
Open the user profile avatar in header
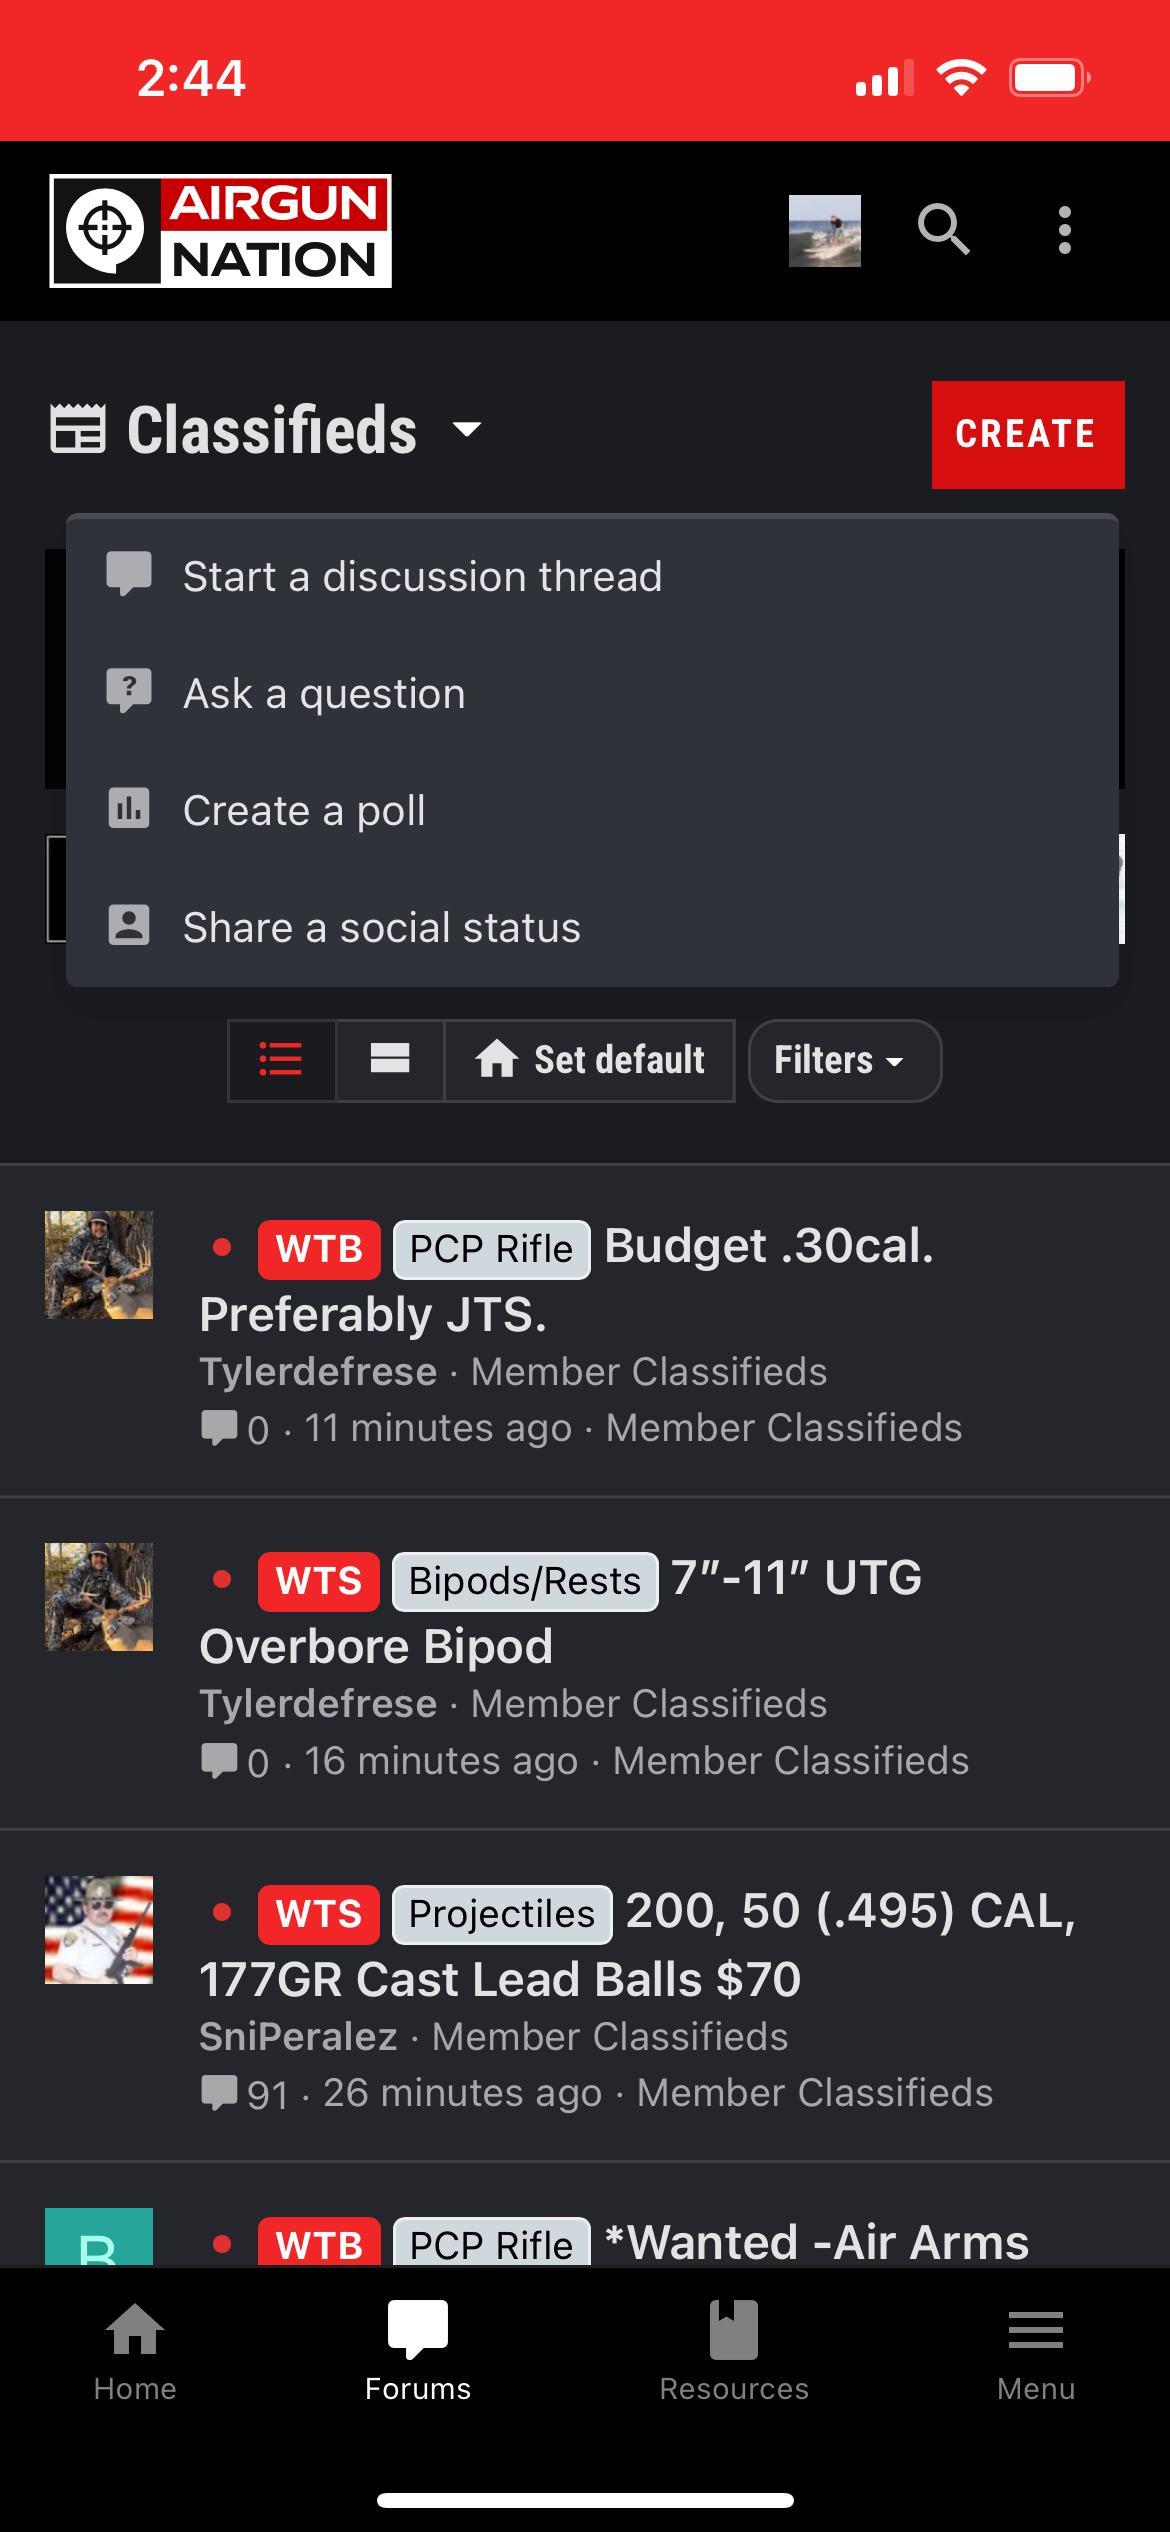point(824,230)
